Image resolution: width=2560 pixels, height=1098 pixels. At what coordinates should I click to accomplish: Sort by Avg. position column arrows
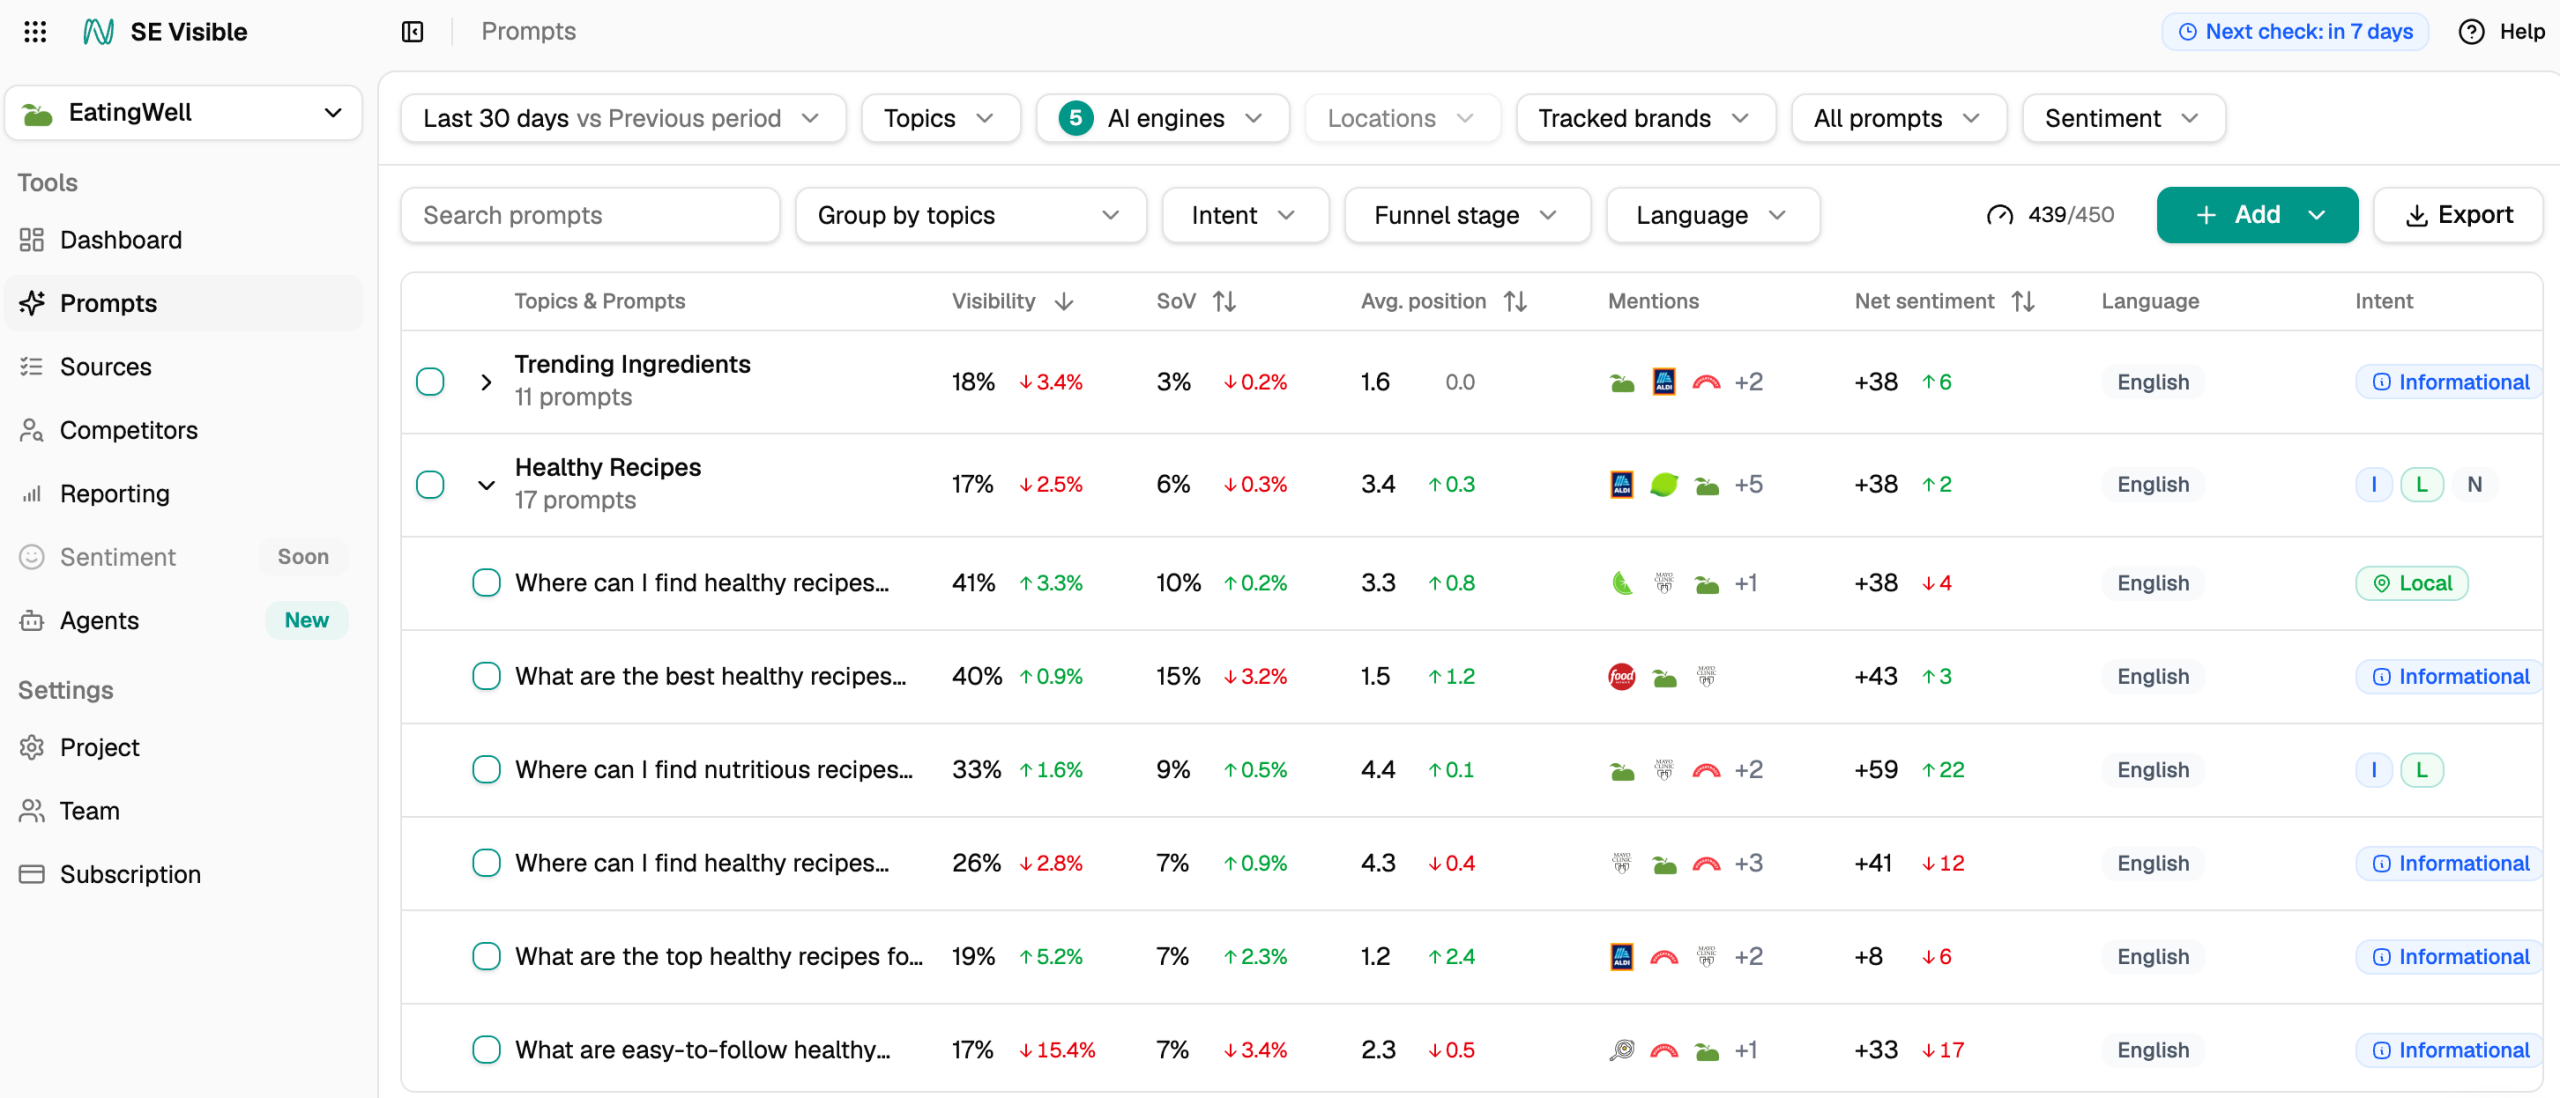(x=1515, y=301)
